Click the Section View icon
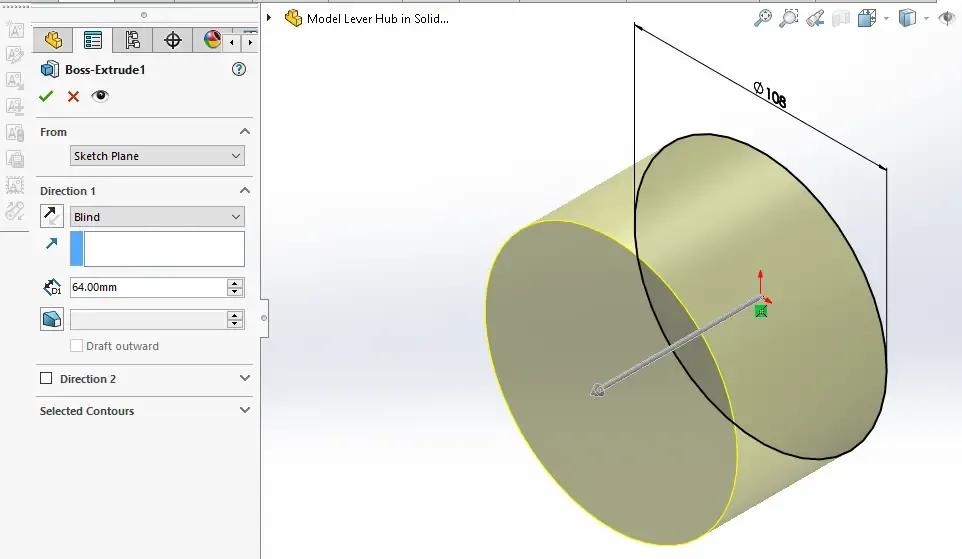The width and height of the screenshot is (962, 559). pos(841,18)
